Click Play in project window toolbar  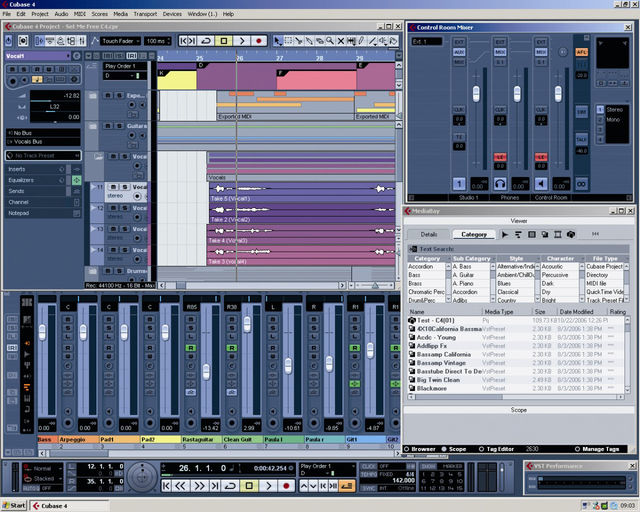242,41
